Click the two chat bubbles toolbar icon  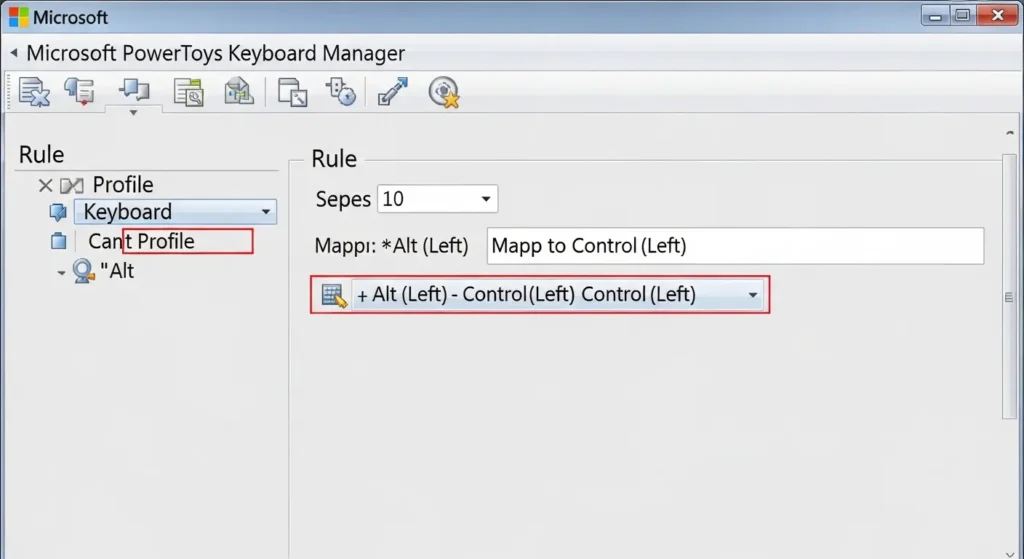133,92
